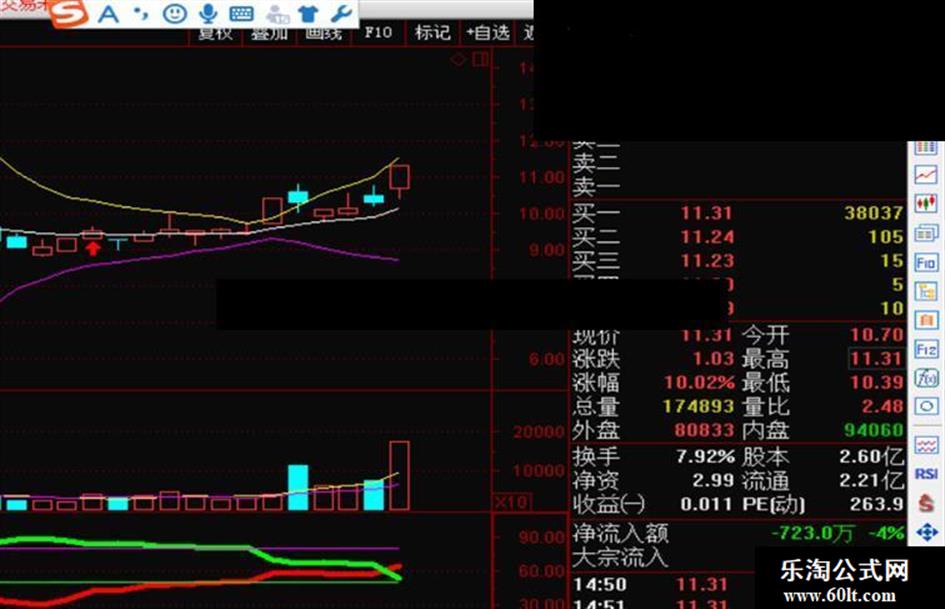The height and width of the screenshot is (609, 945).
Task: Click PE(动) value 263.9
Action: 876,504
